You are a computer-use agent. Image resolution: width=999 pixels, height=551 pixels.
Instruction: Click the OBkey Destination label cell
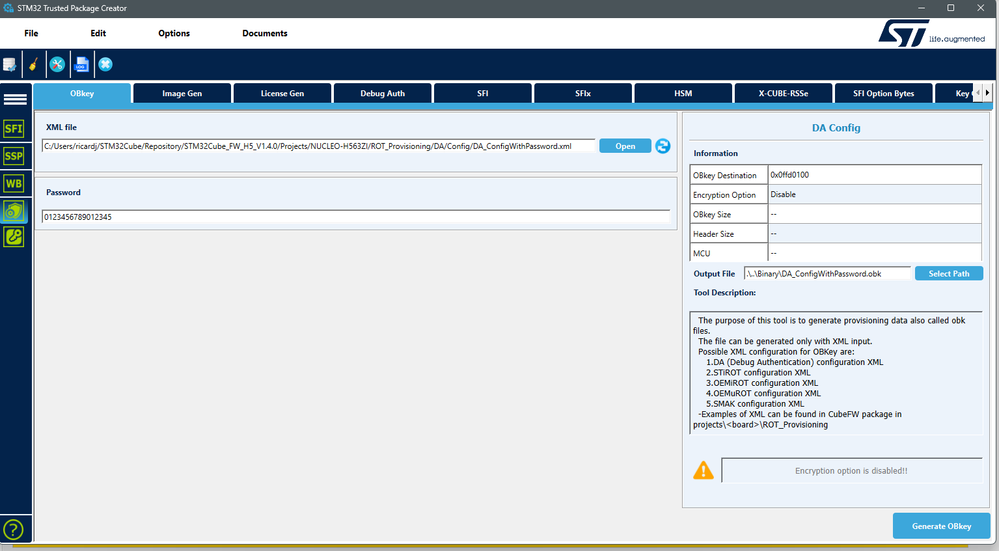coord(728,175)
